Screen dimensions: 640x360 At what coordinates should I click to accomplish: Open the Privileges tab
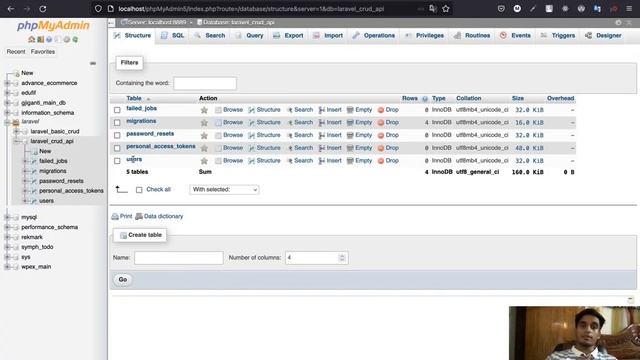[x=424, y=36]
